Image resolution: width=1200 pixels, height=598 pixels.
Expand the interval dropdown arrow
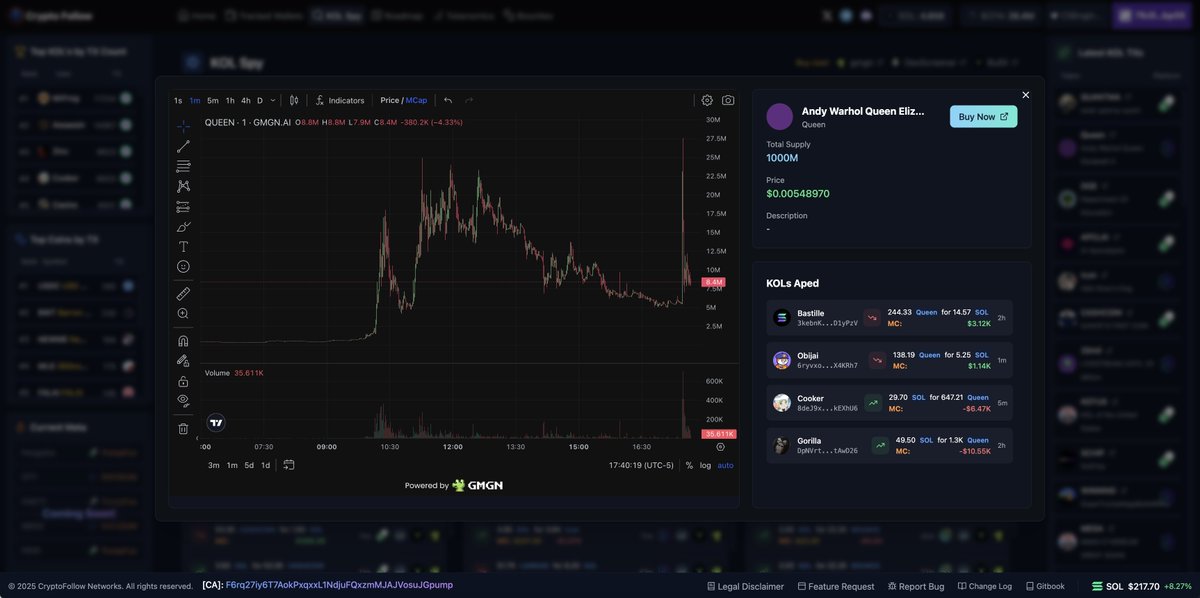(273, 100)
